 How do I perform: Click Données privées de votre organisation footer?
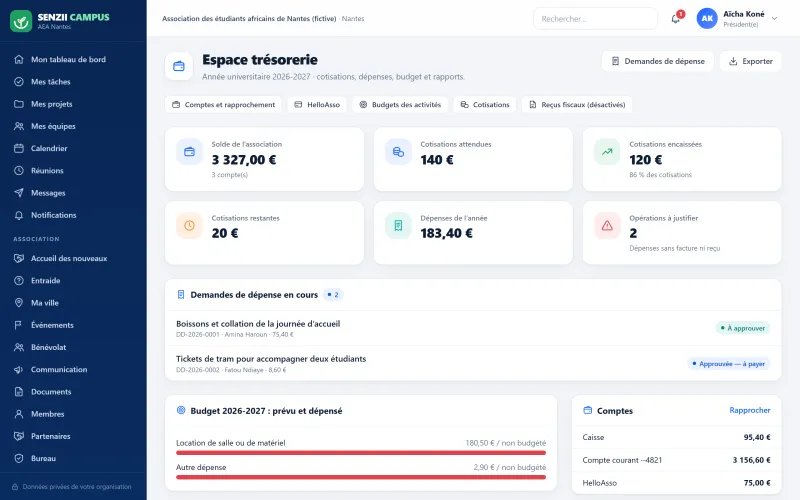(x=71, y=487)
